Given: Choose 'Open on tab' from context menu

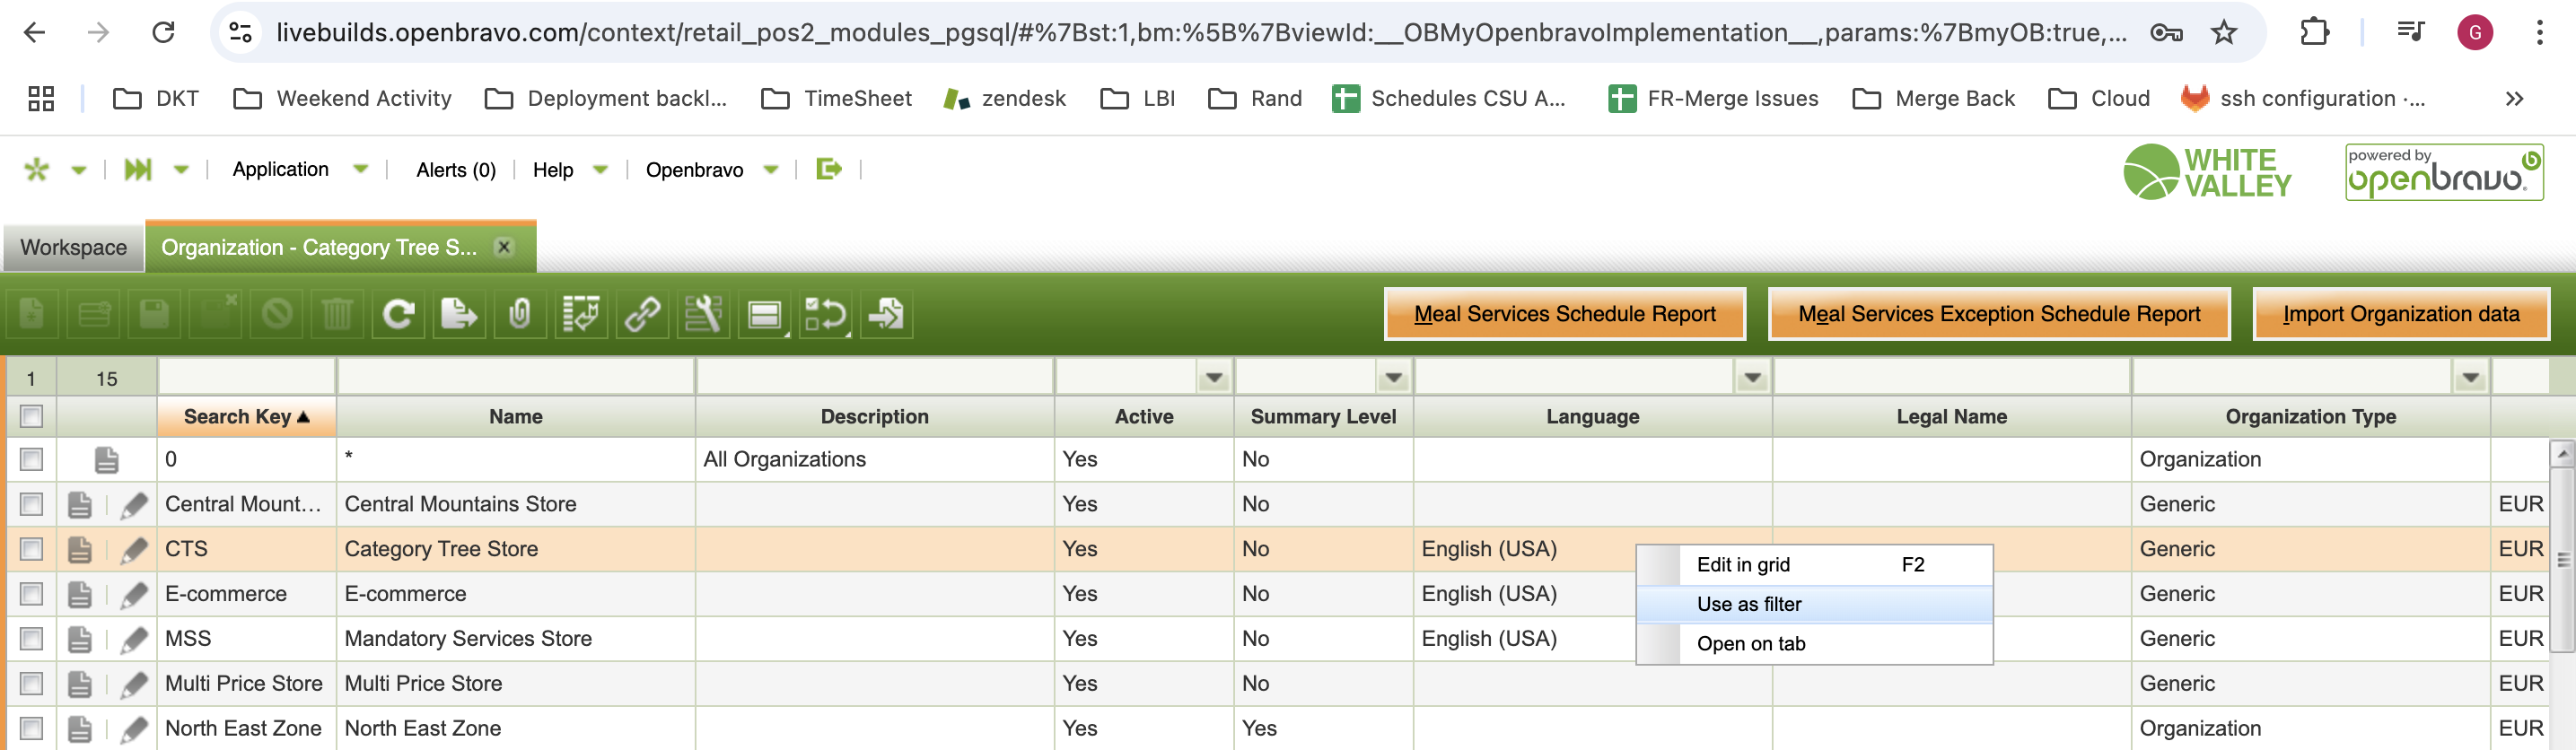Looking at the screenshot, I should pyautogui.click(x=1814, y=644).
